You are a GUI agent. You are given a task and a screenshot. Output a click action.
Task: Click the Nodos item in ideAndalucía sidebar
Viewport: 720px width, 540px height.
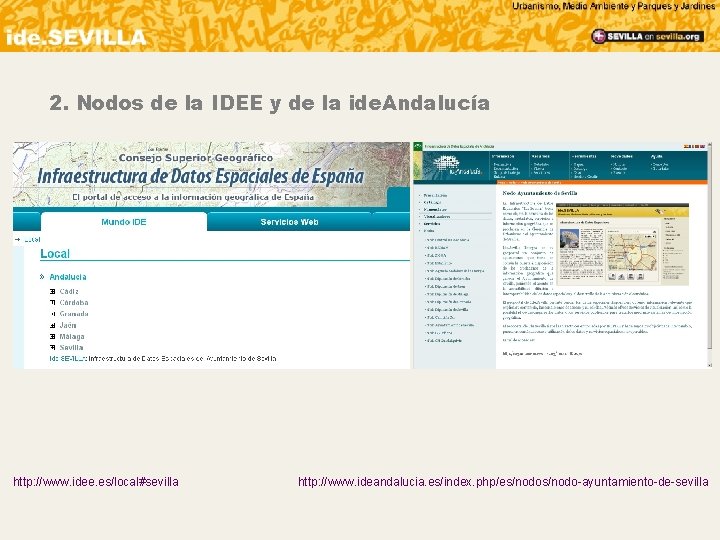click(x=429, y=231)
